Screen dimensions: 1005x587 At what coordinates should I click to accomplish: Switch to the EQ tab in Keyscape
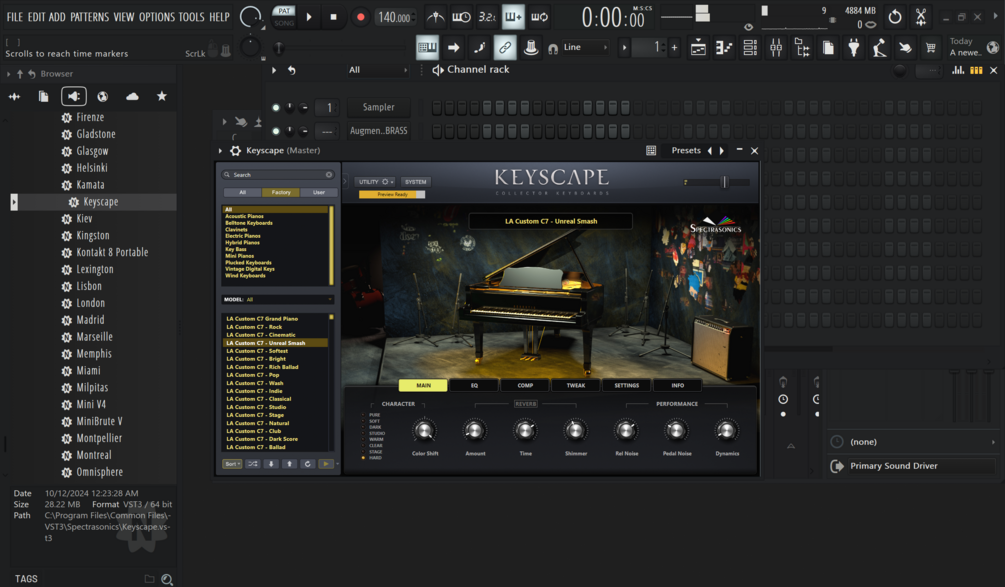click(474, 386)
